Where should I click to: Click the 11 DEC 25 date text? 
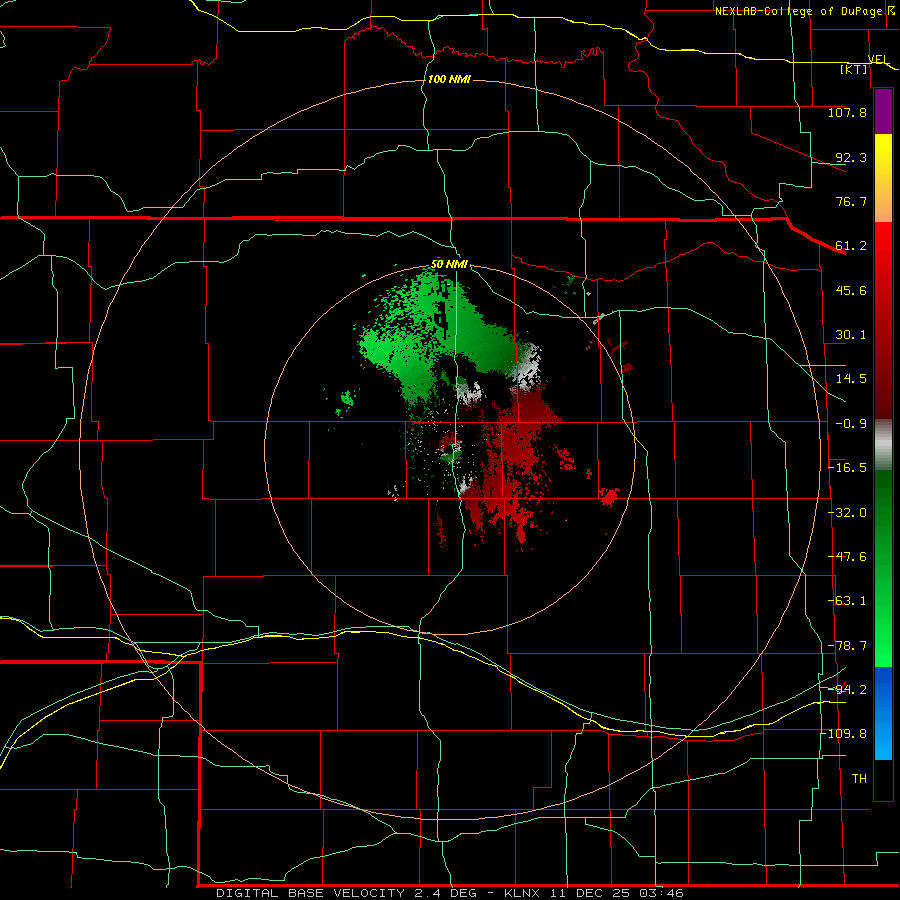point(590,893)
